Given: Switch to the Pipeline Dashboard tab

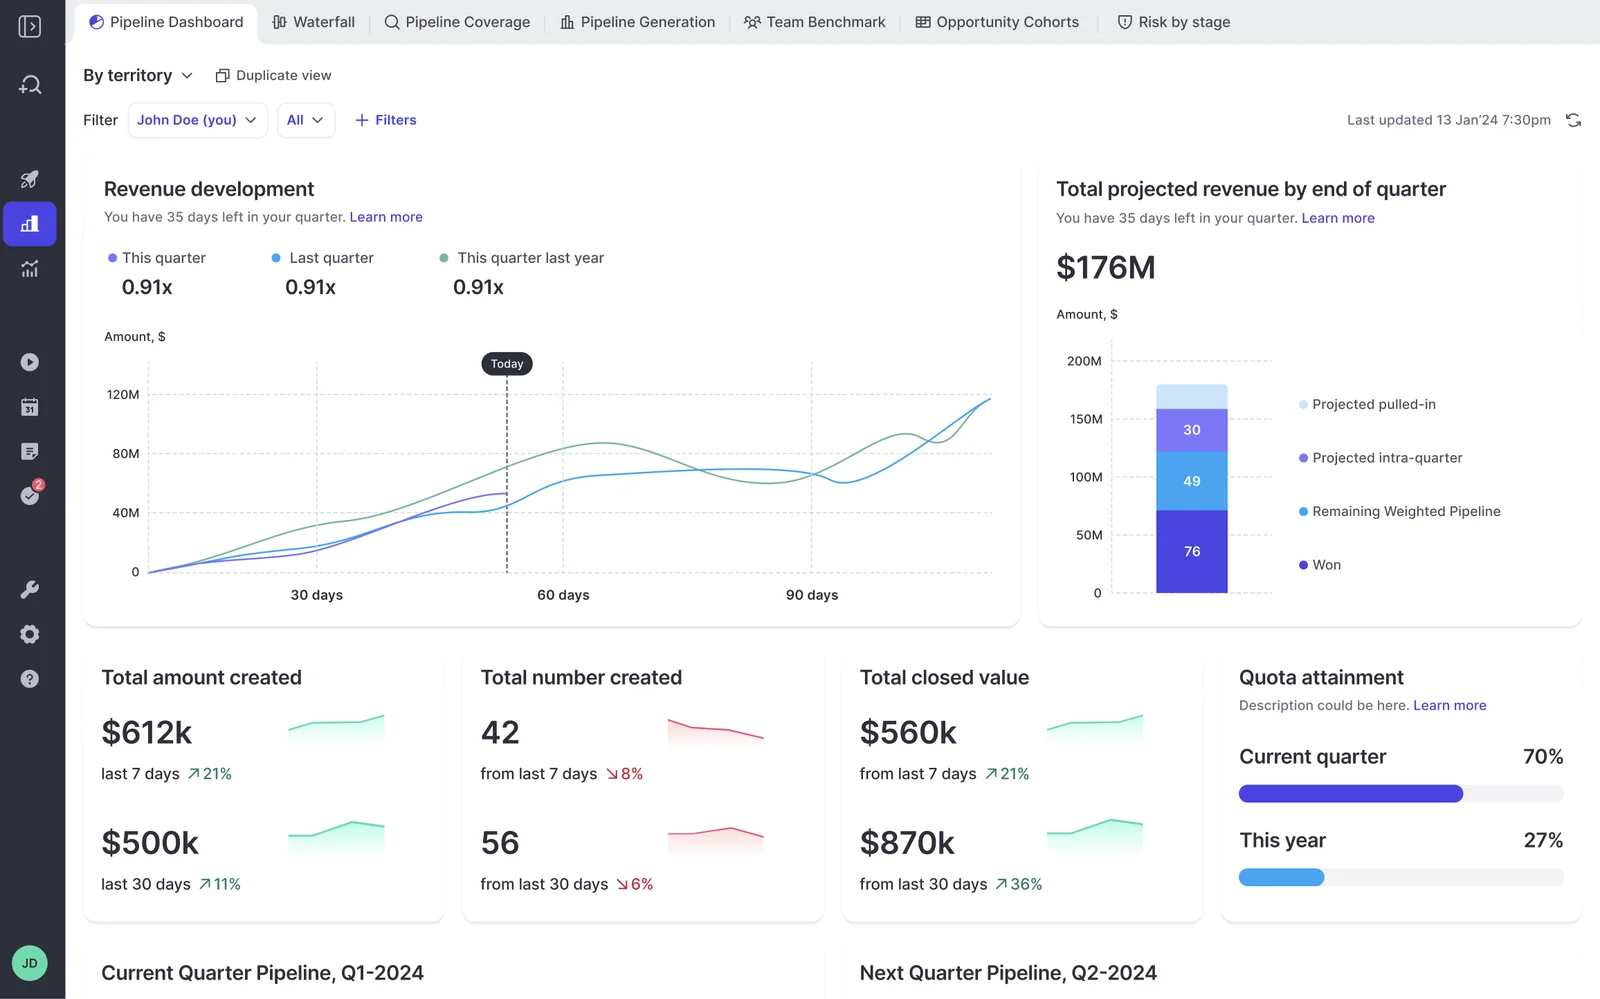Looking at the screenshot, I should [166, 22].
